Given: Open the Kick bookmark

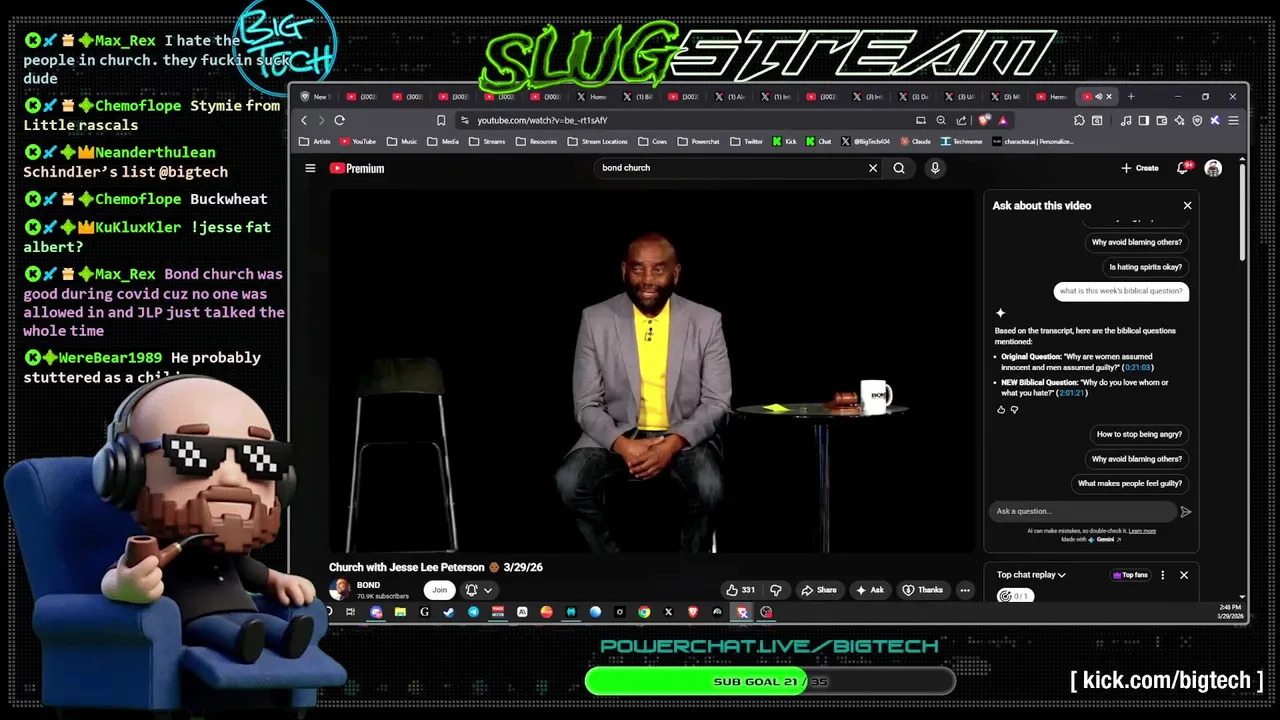Looking at the screenshot, I should tap(785, 142).
